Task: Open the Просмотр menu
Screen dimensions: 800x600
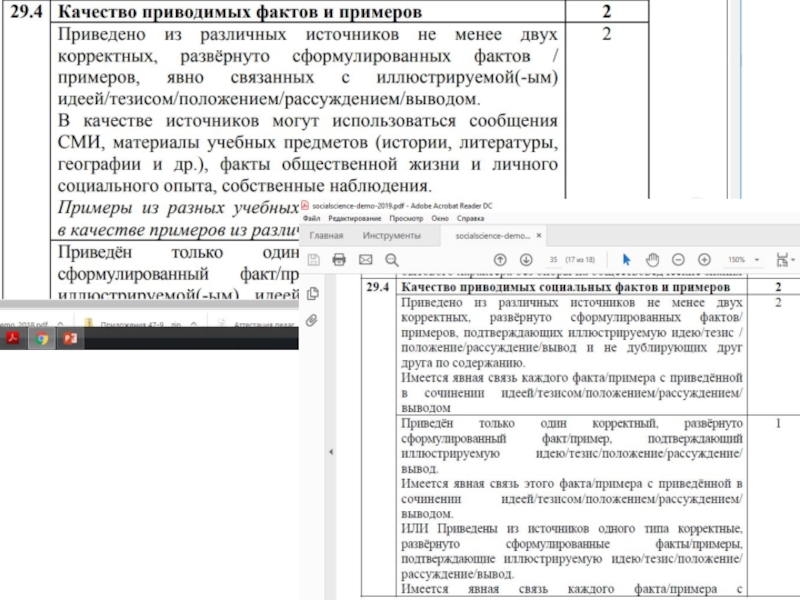Action: [x=406, y=217]
